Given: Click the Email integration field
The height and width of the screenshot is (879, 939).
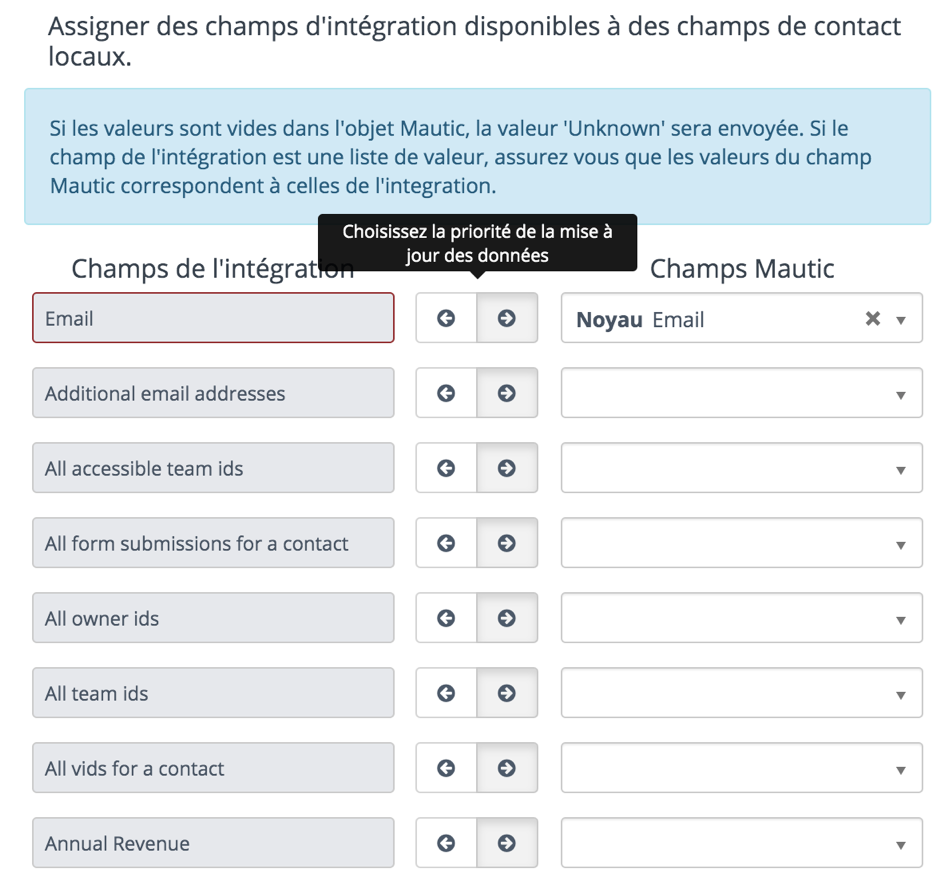Looking at the screenshot, I should click(x=213, y=318).
